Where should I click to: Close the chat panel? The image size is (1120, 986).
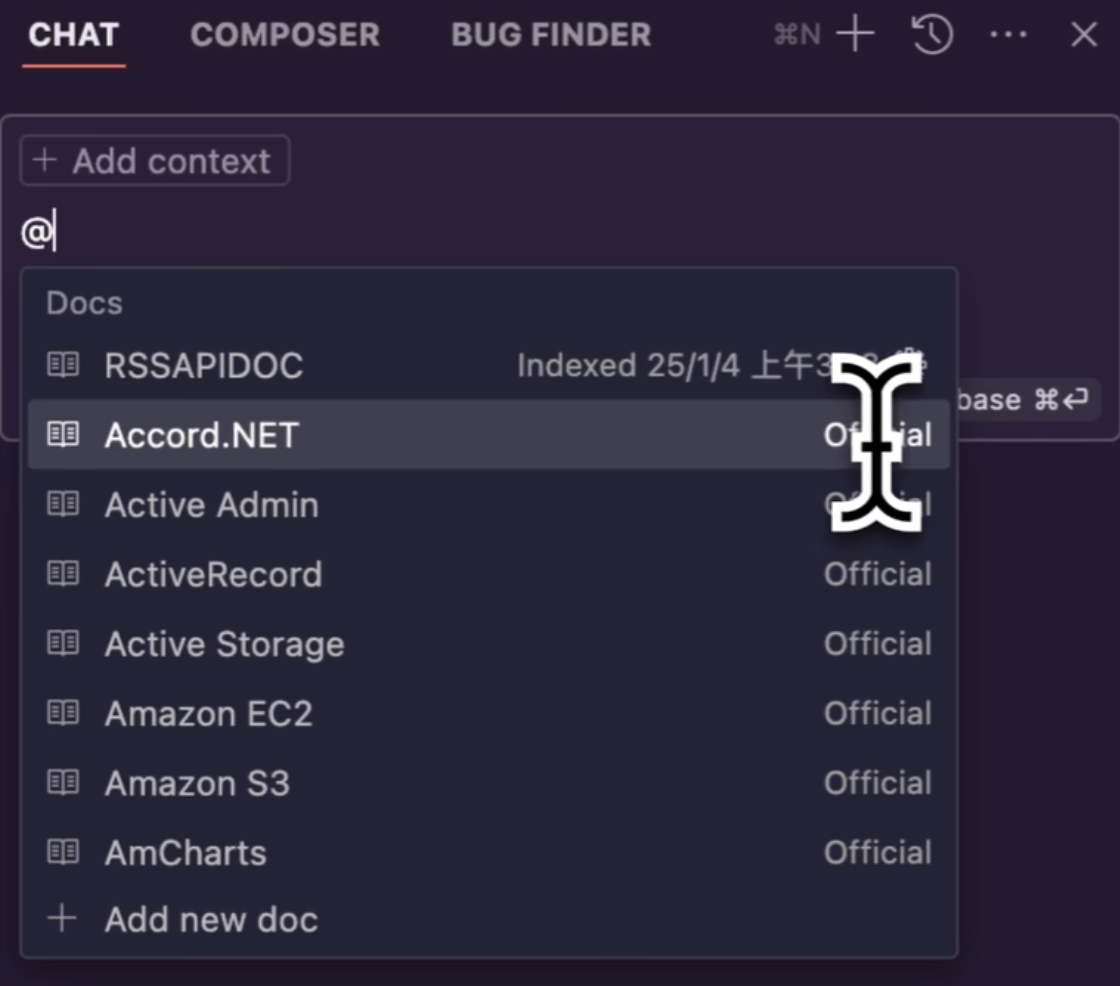1084,35
